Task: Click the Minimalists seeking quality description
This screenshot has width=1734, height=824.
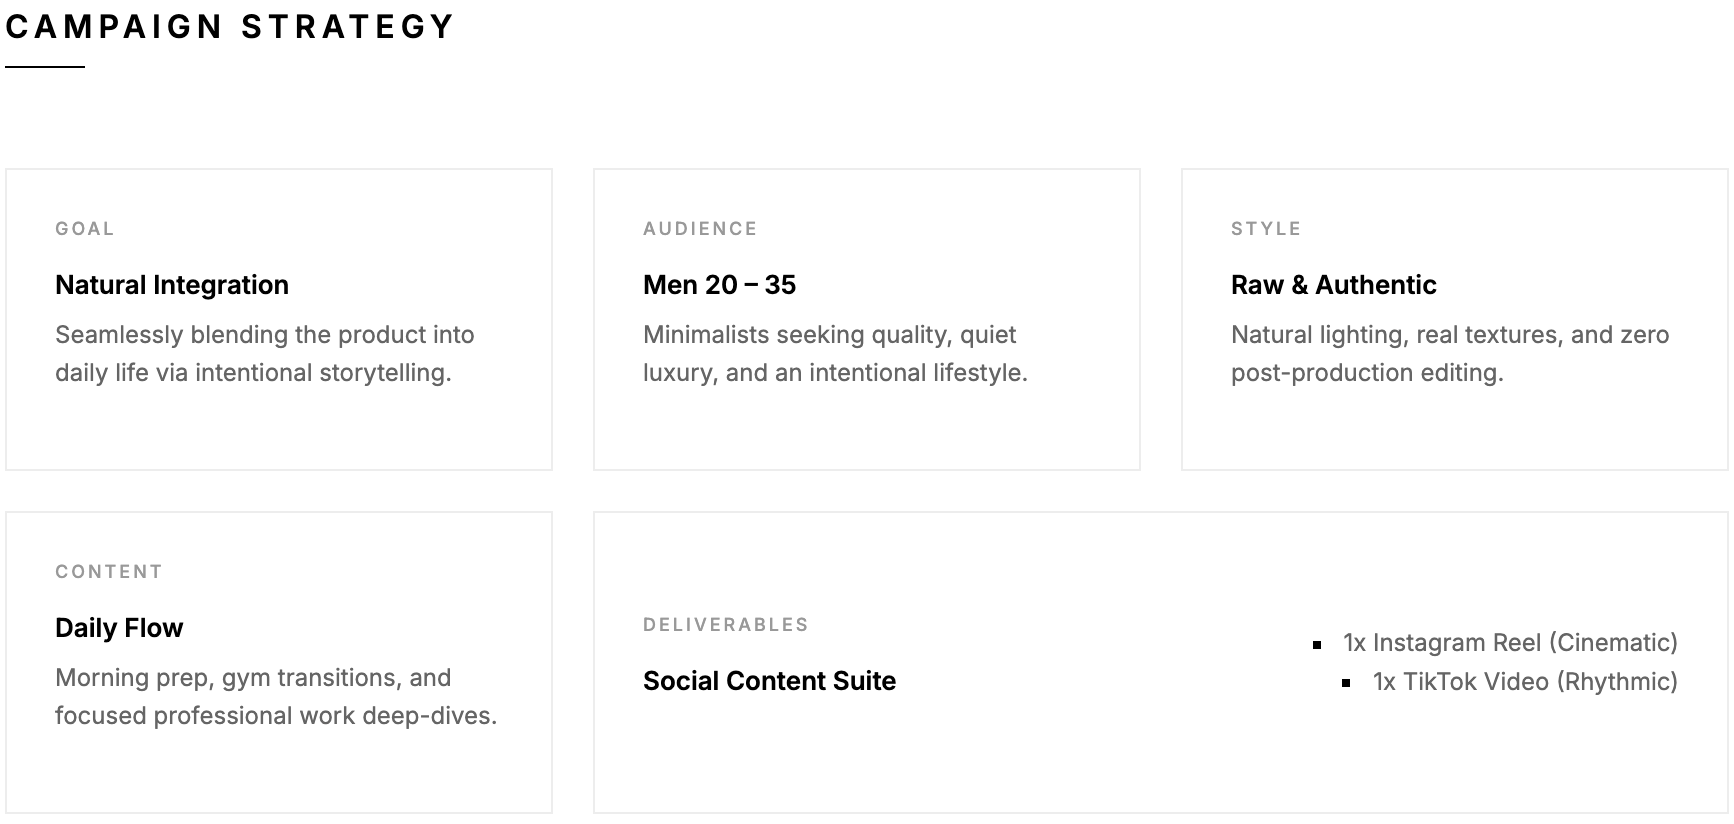Action: (x=835, y=353)
